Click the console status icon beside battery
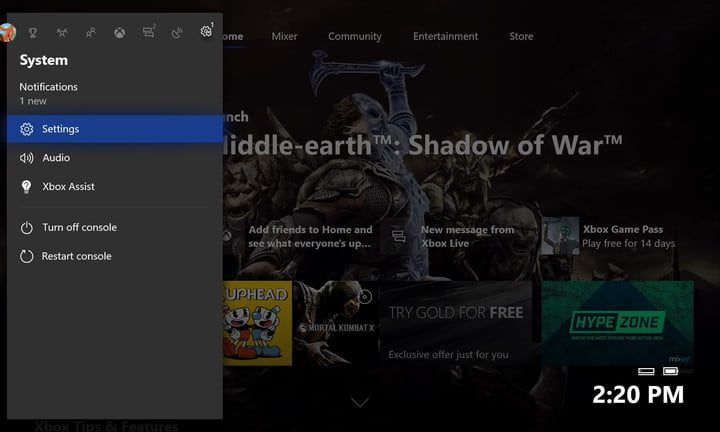720x432 pixels. point(646,371)
